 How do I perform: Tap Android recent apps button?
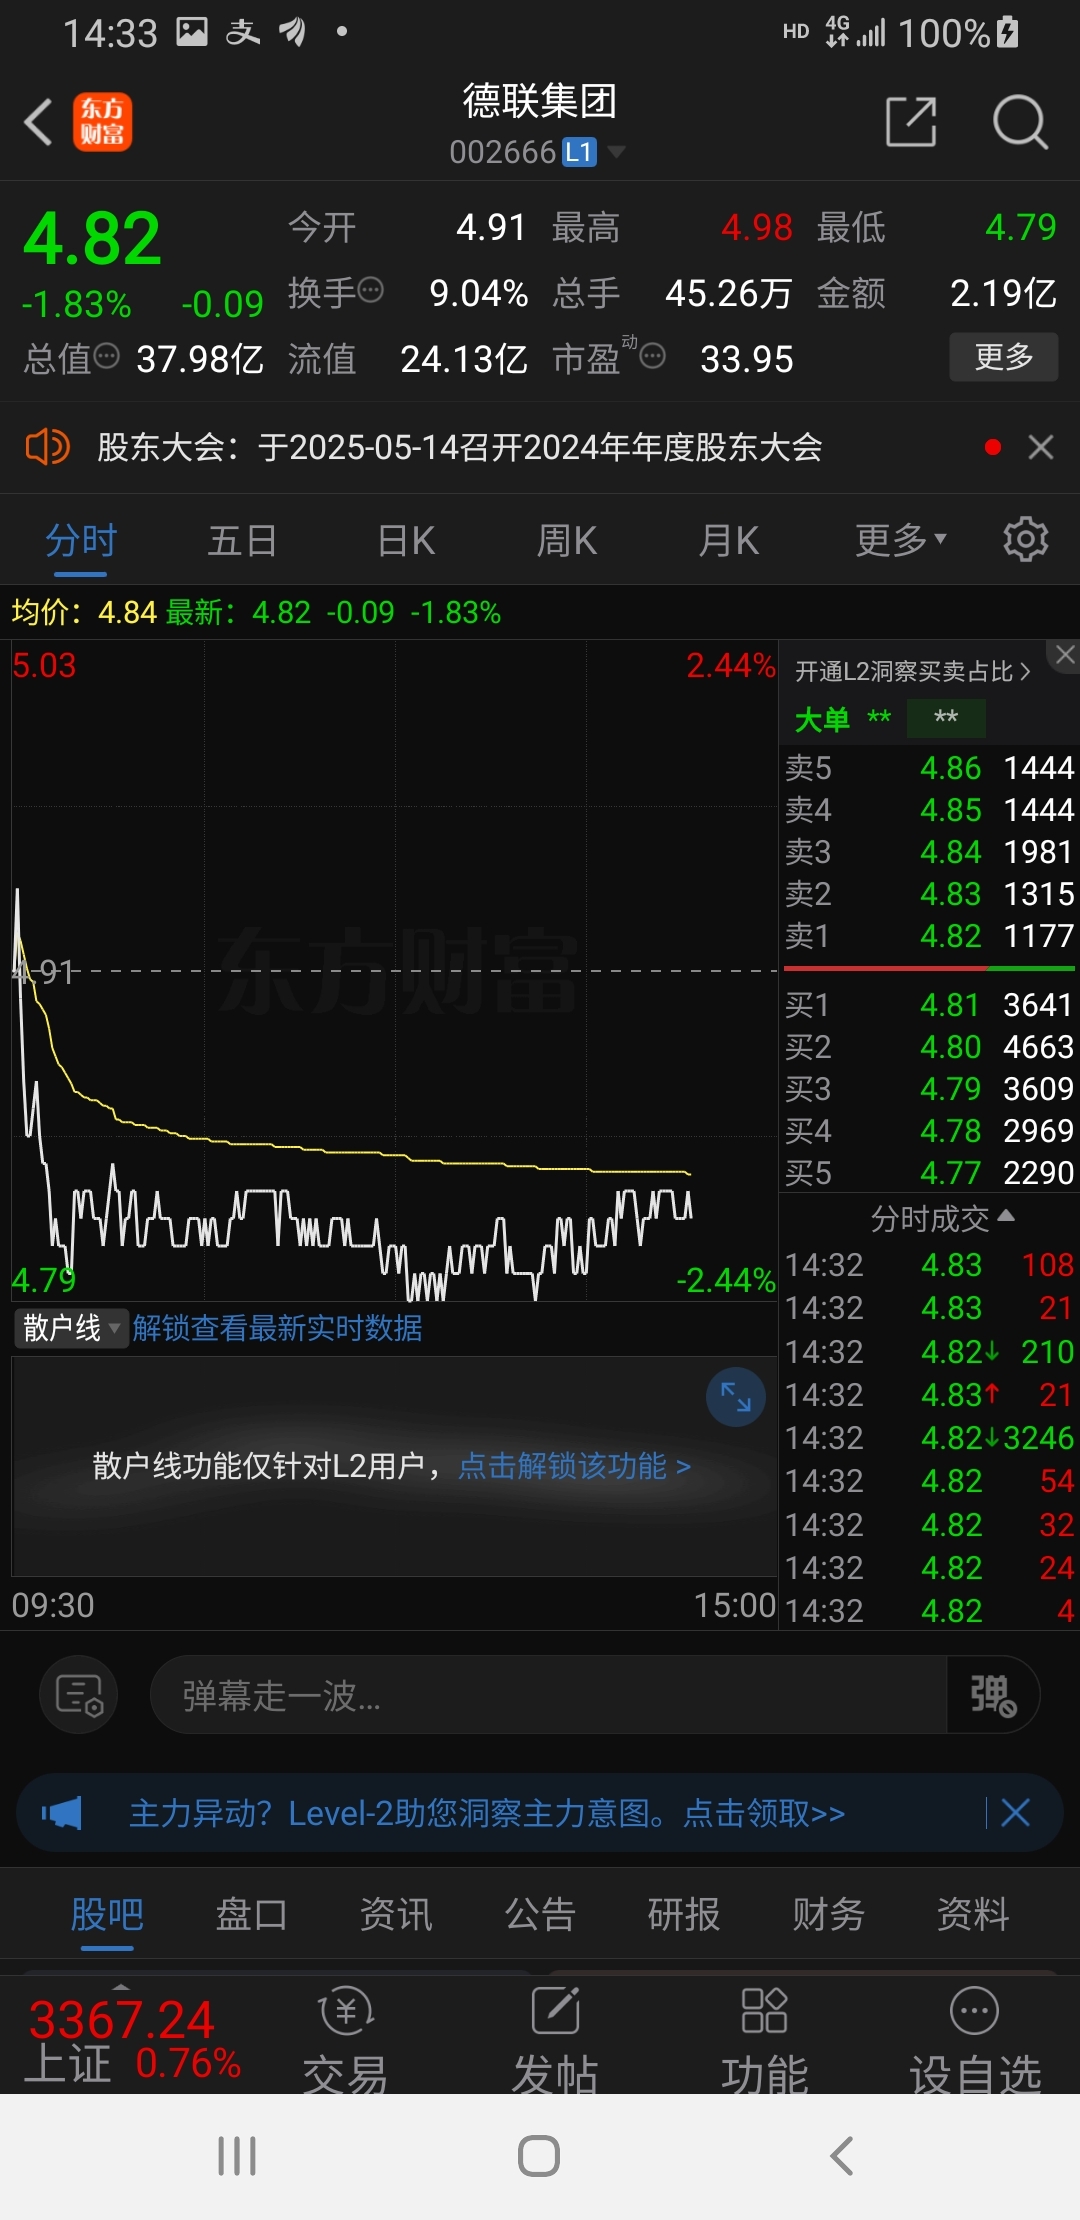[x=237, y=2156]
